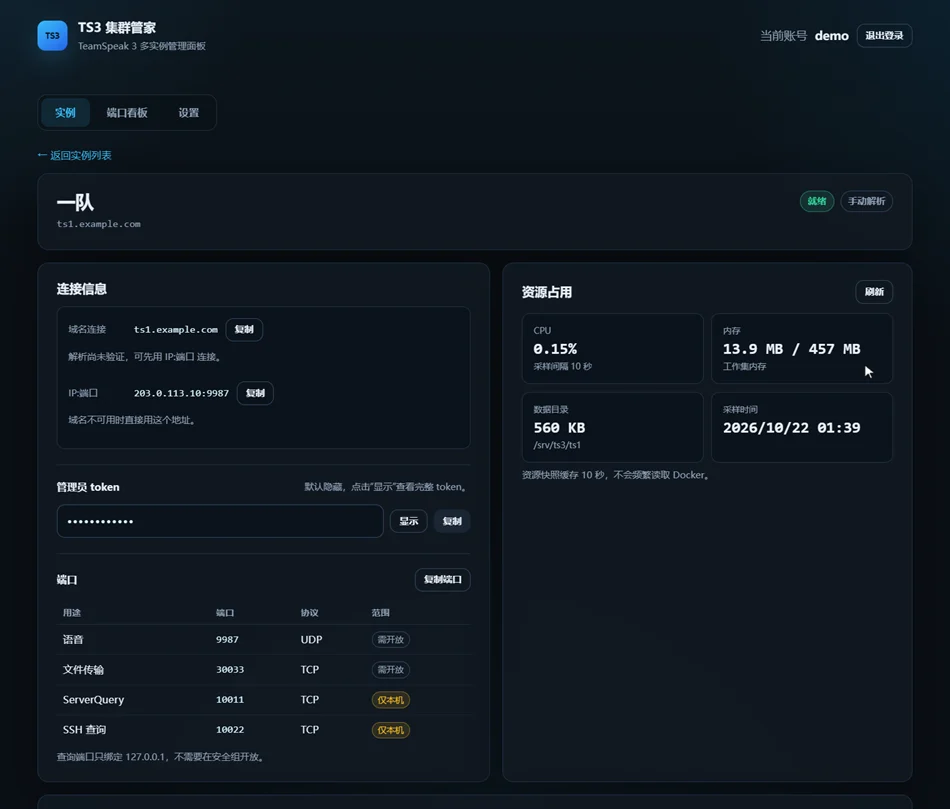Click the 语音 port row label
This screenshot has width=950, height=809.
(x=73, y=639)
